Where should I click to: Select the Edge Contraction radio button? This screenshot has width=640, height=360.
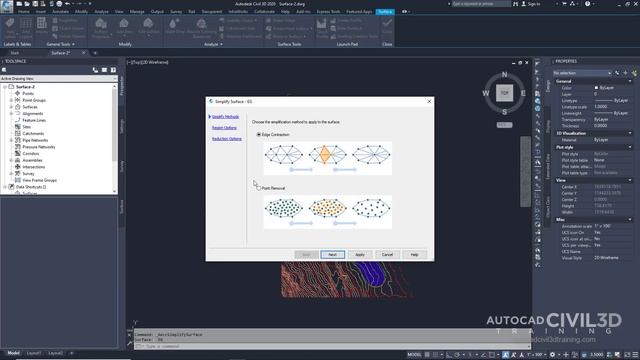point(258,134)
